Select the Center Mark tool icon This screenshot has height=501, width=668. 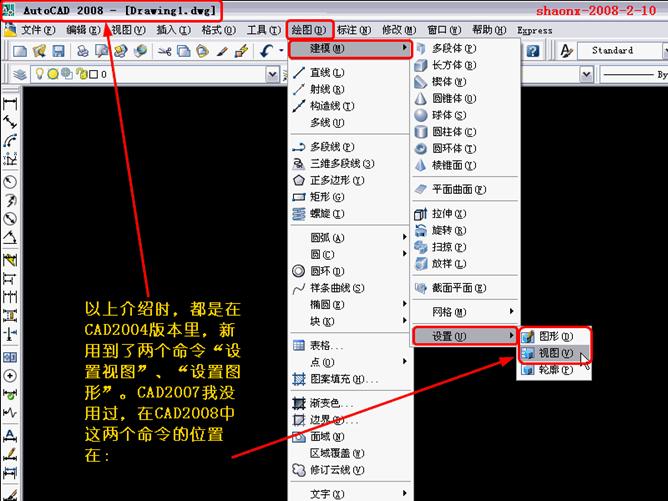click(10, 375)
